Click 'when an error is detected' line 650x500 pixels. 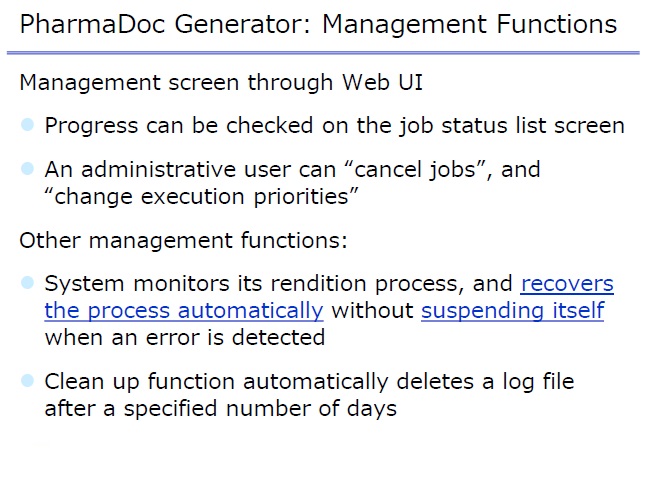[x=185, y=337]
